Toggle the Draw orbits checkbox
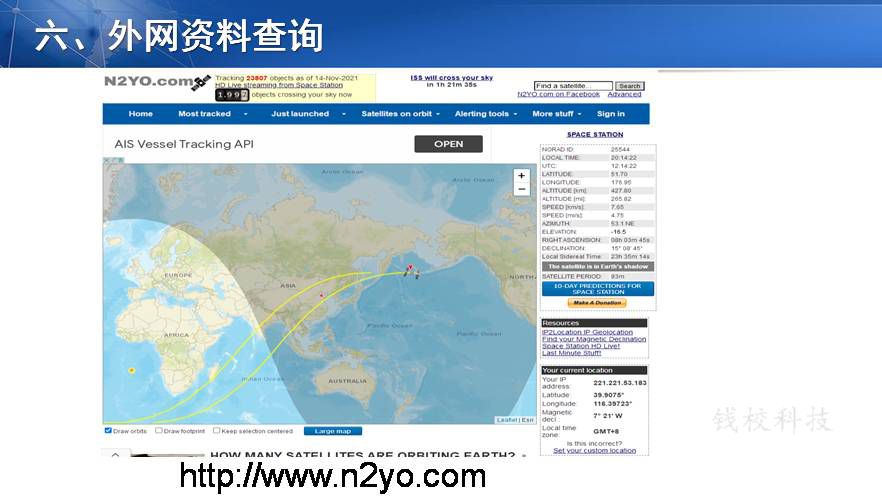Viewport: 882px width, 496px height. point(108,431)
